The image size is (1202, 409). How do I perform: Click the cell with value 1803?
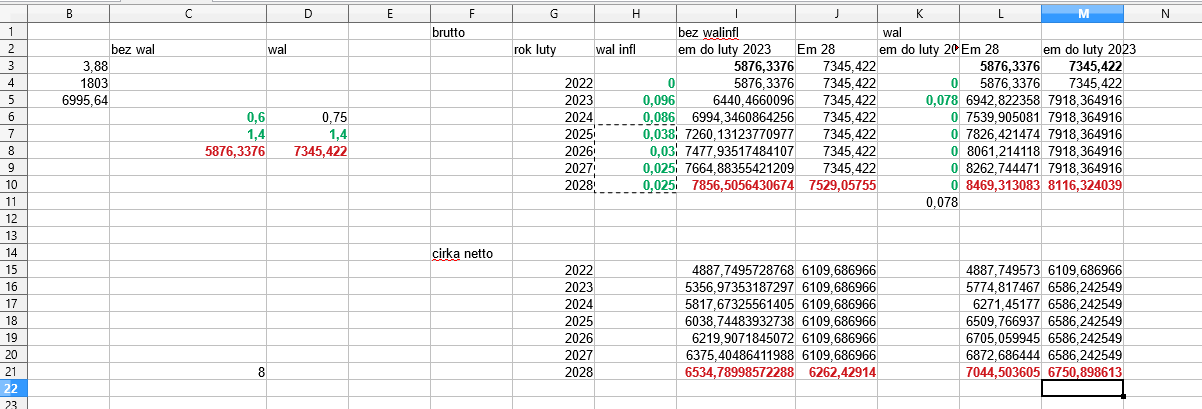click(68, 83)
